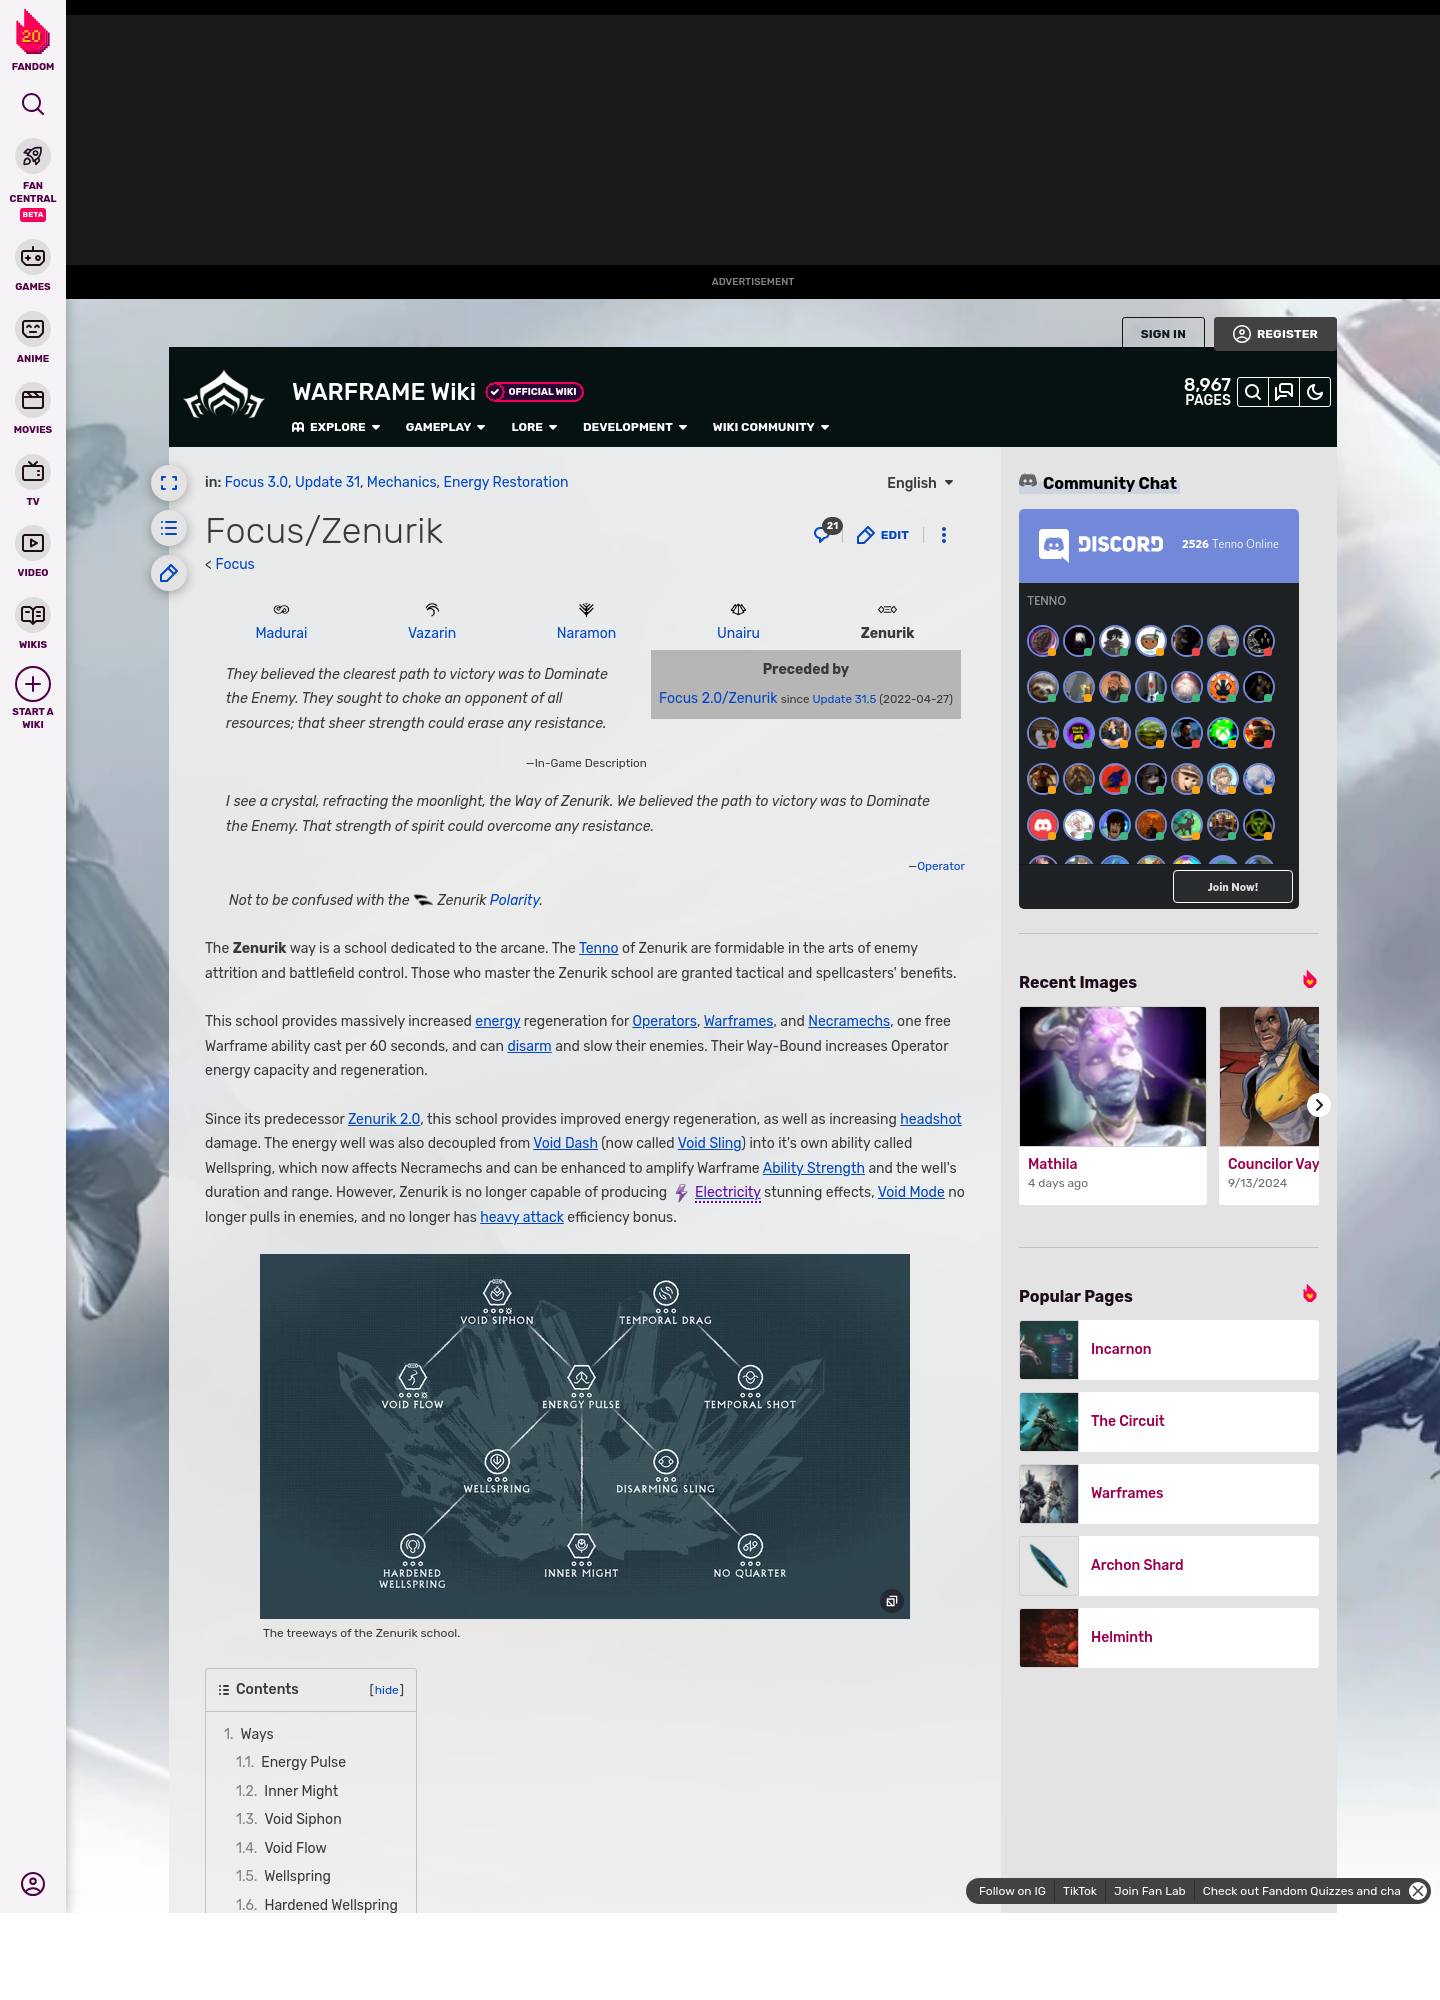Jump to Energy Pulse in Contents

(x=303, y=1762)
